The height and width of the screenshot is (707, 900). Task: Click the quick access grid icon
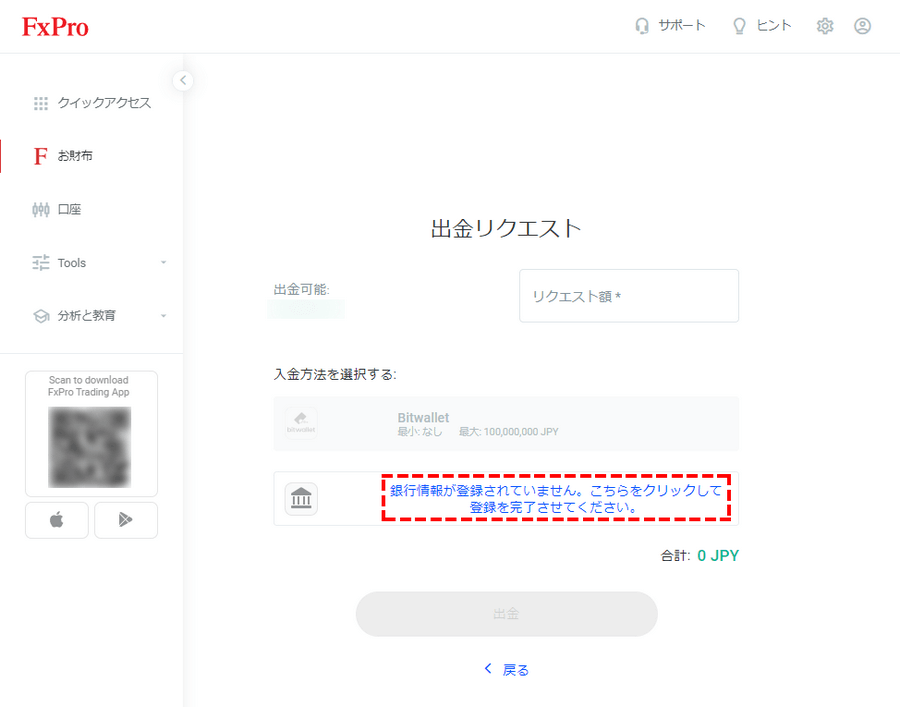point(41,103)
